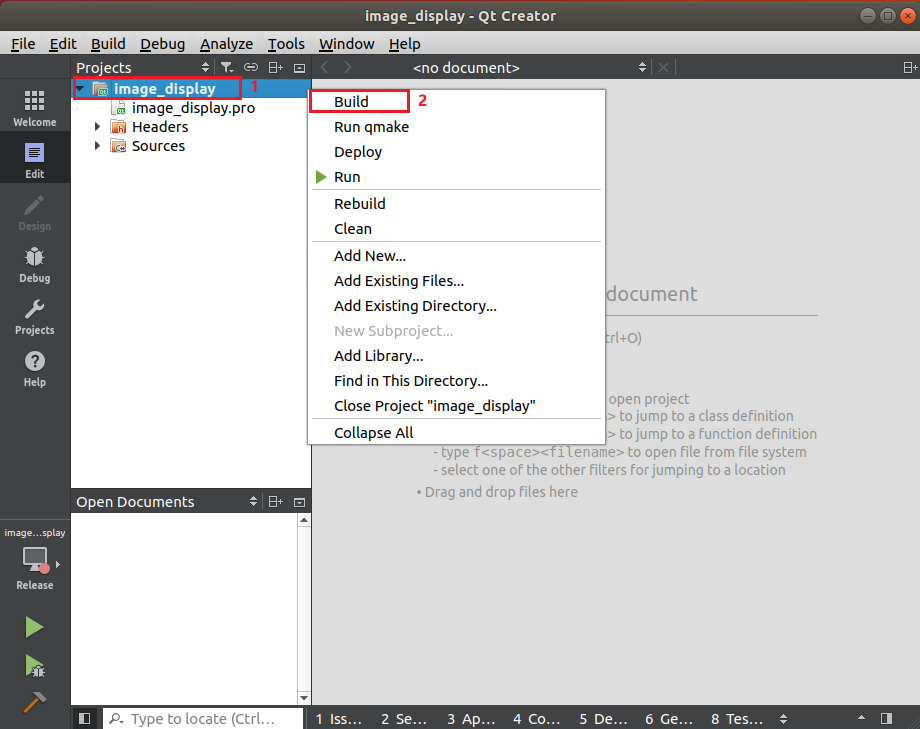Close Project "image_display" menu entry
The height and width of the screenshot is (729, 920).
click(x=456, y=406)
